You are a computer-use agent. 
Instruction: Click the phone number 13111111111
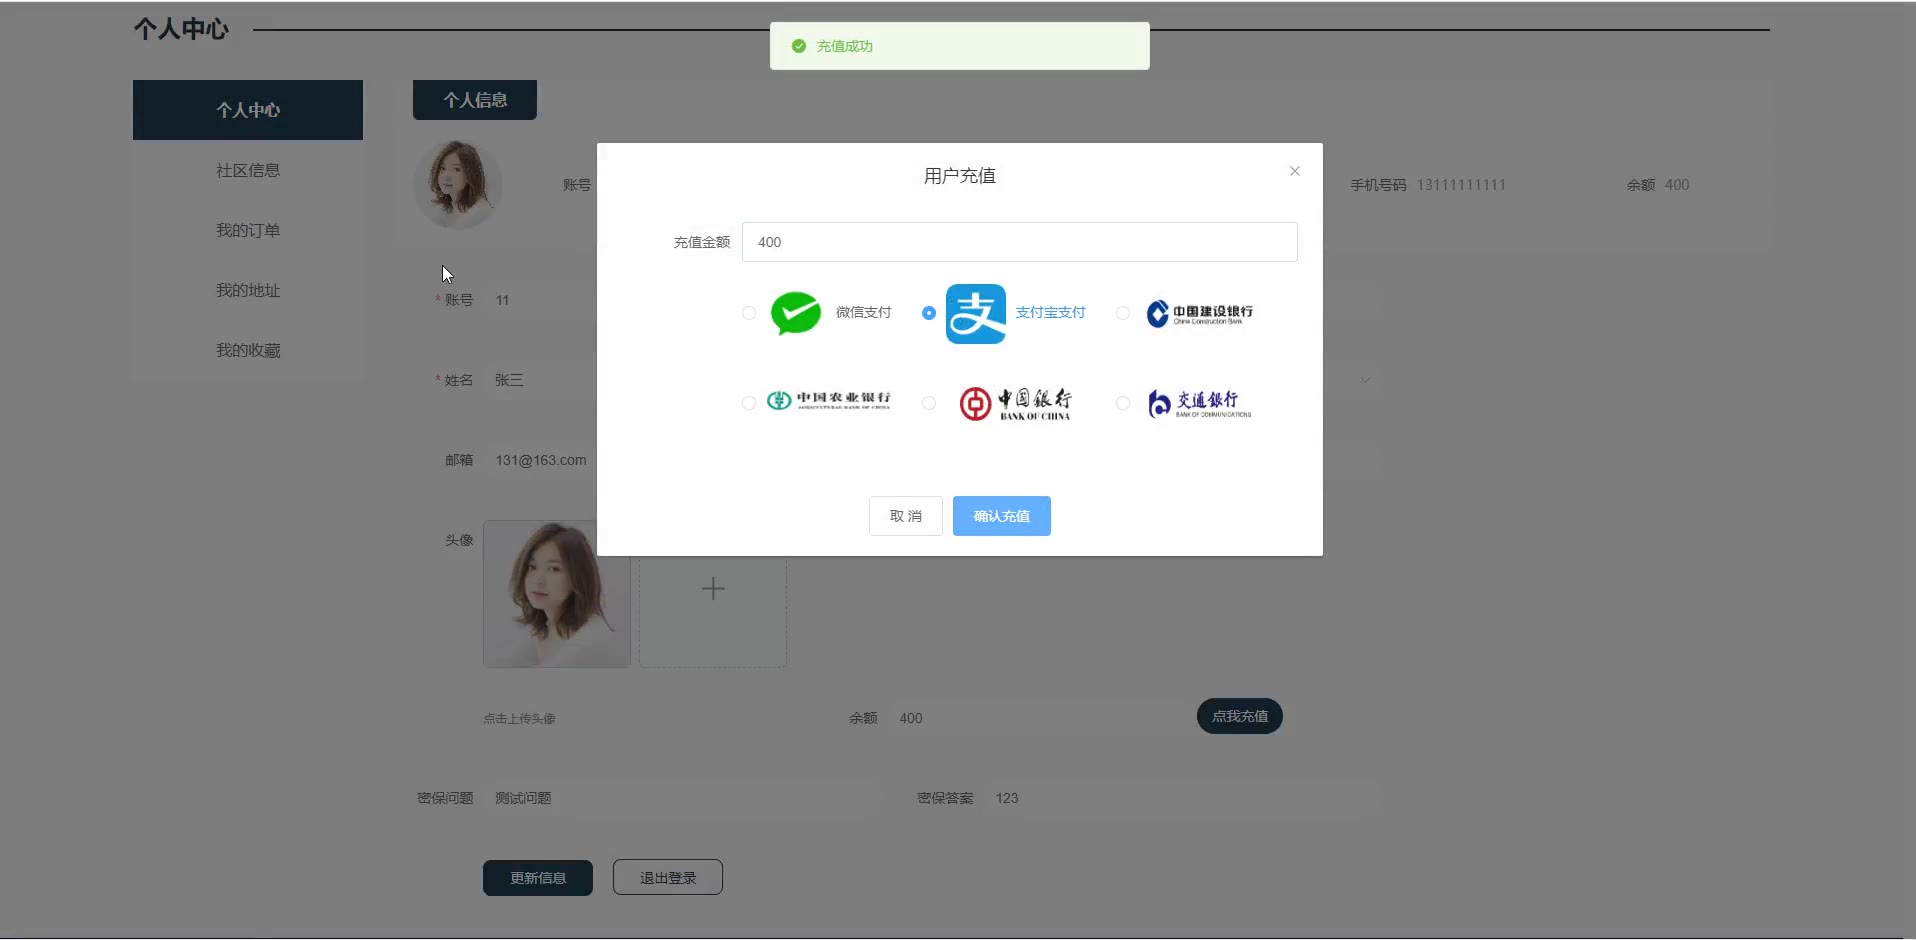pos(1461,185)
